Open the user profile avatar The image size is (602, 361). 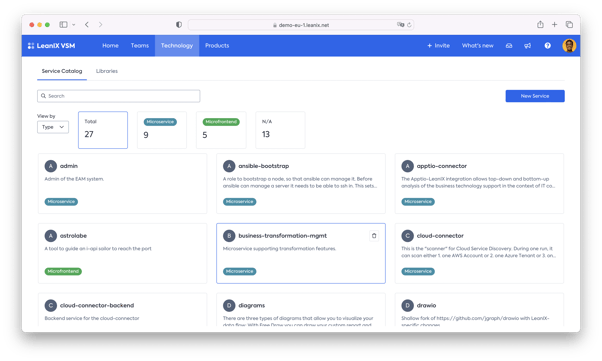(x=569, y=46)
